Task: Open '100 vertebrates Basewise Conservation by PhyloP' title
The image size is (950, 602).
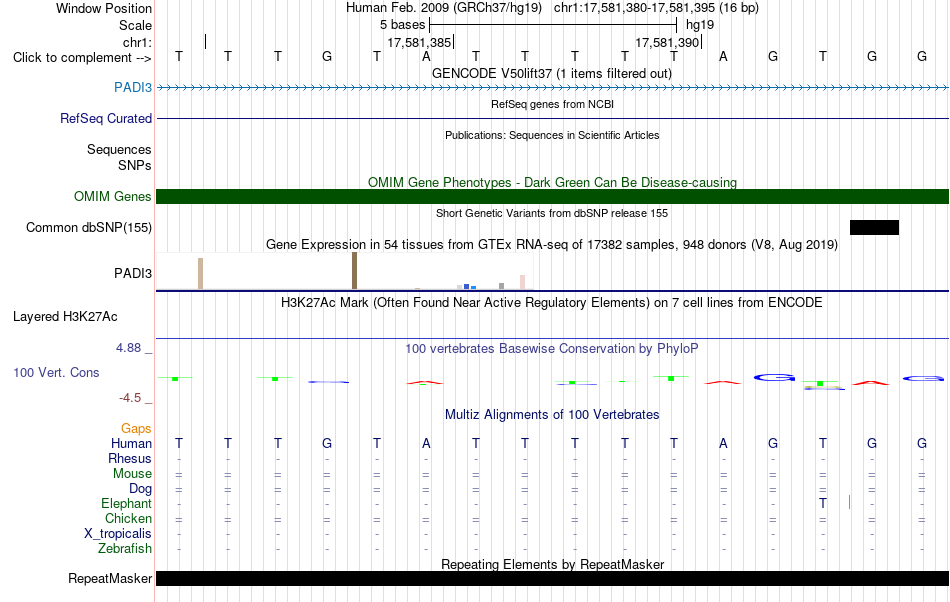Action: click(551, 348)
